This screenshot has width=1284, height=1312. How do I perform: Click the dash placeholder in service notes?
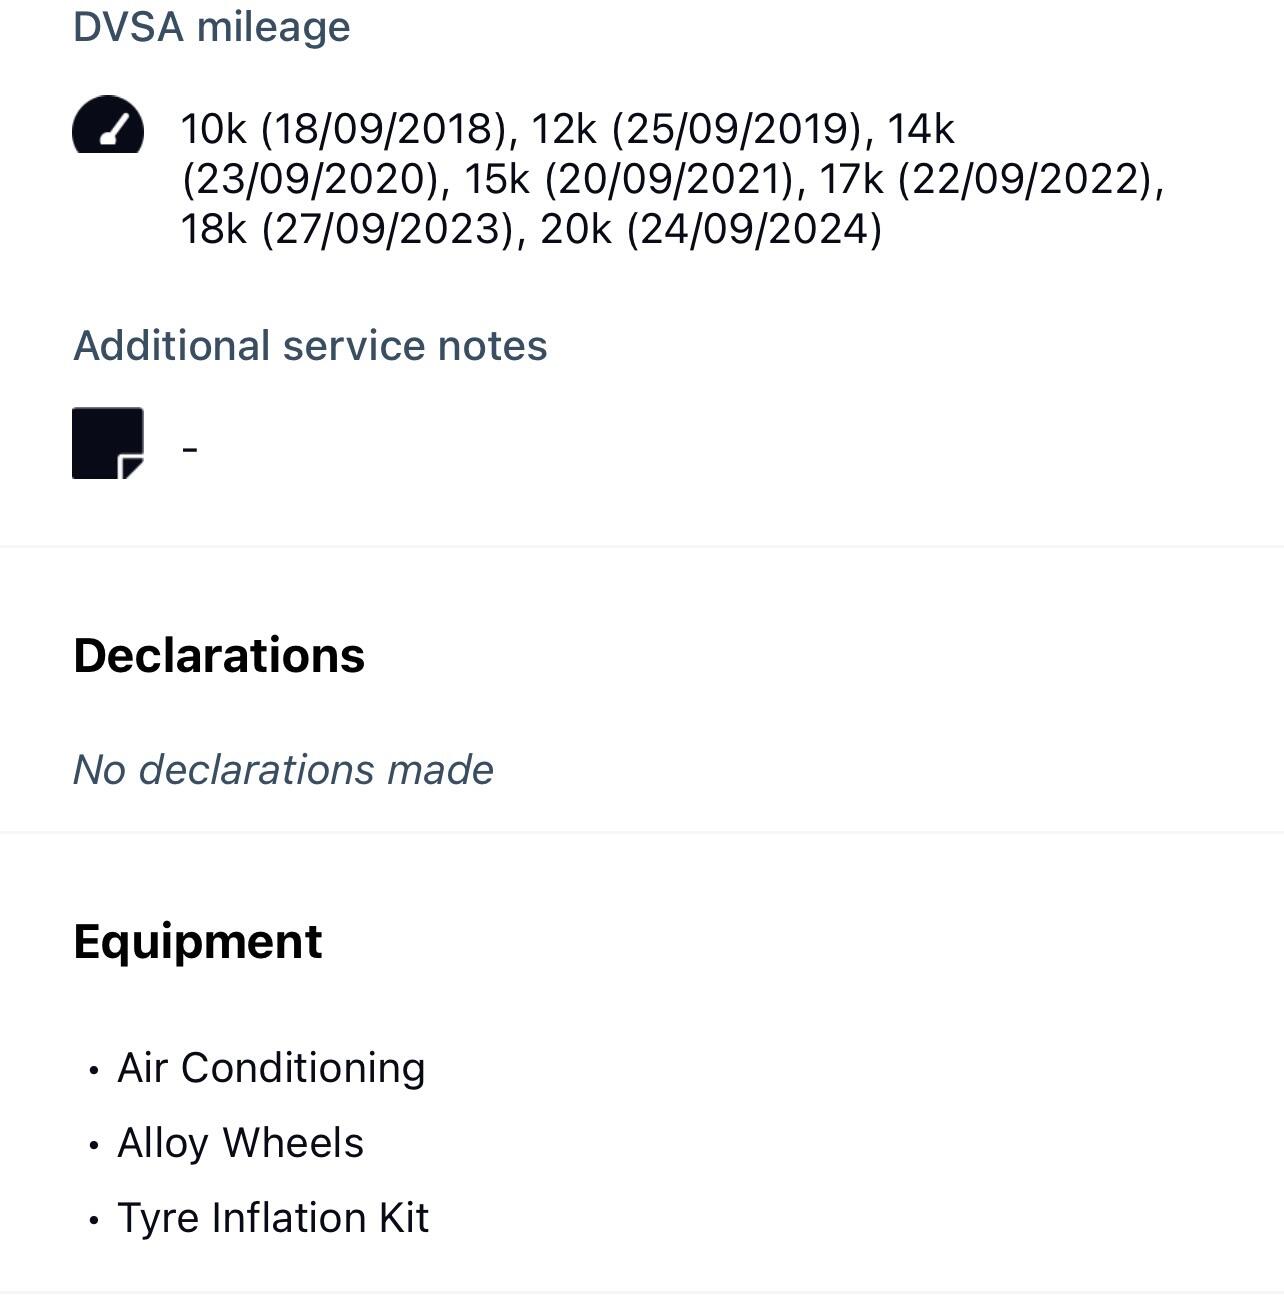pos(190,449)
